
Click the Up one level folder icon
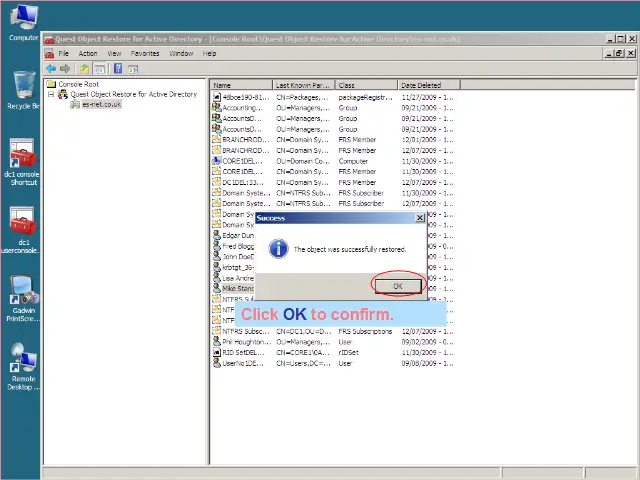click(85, 68)
